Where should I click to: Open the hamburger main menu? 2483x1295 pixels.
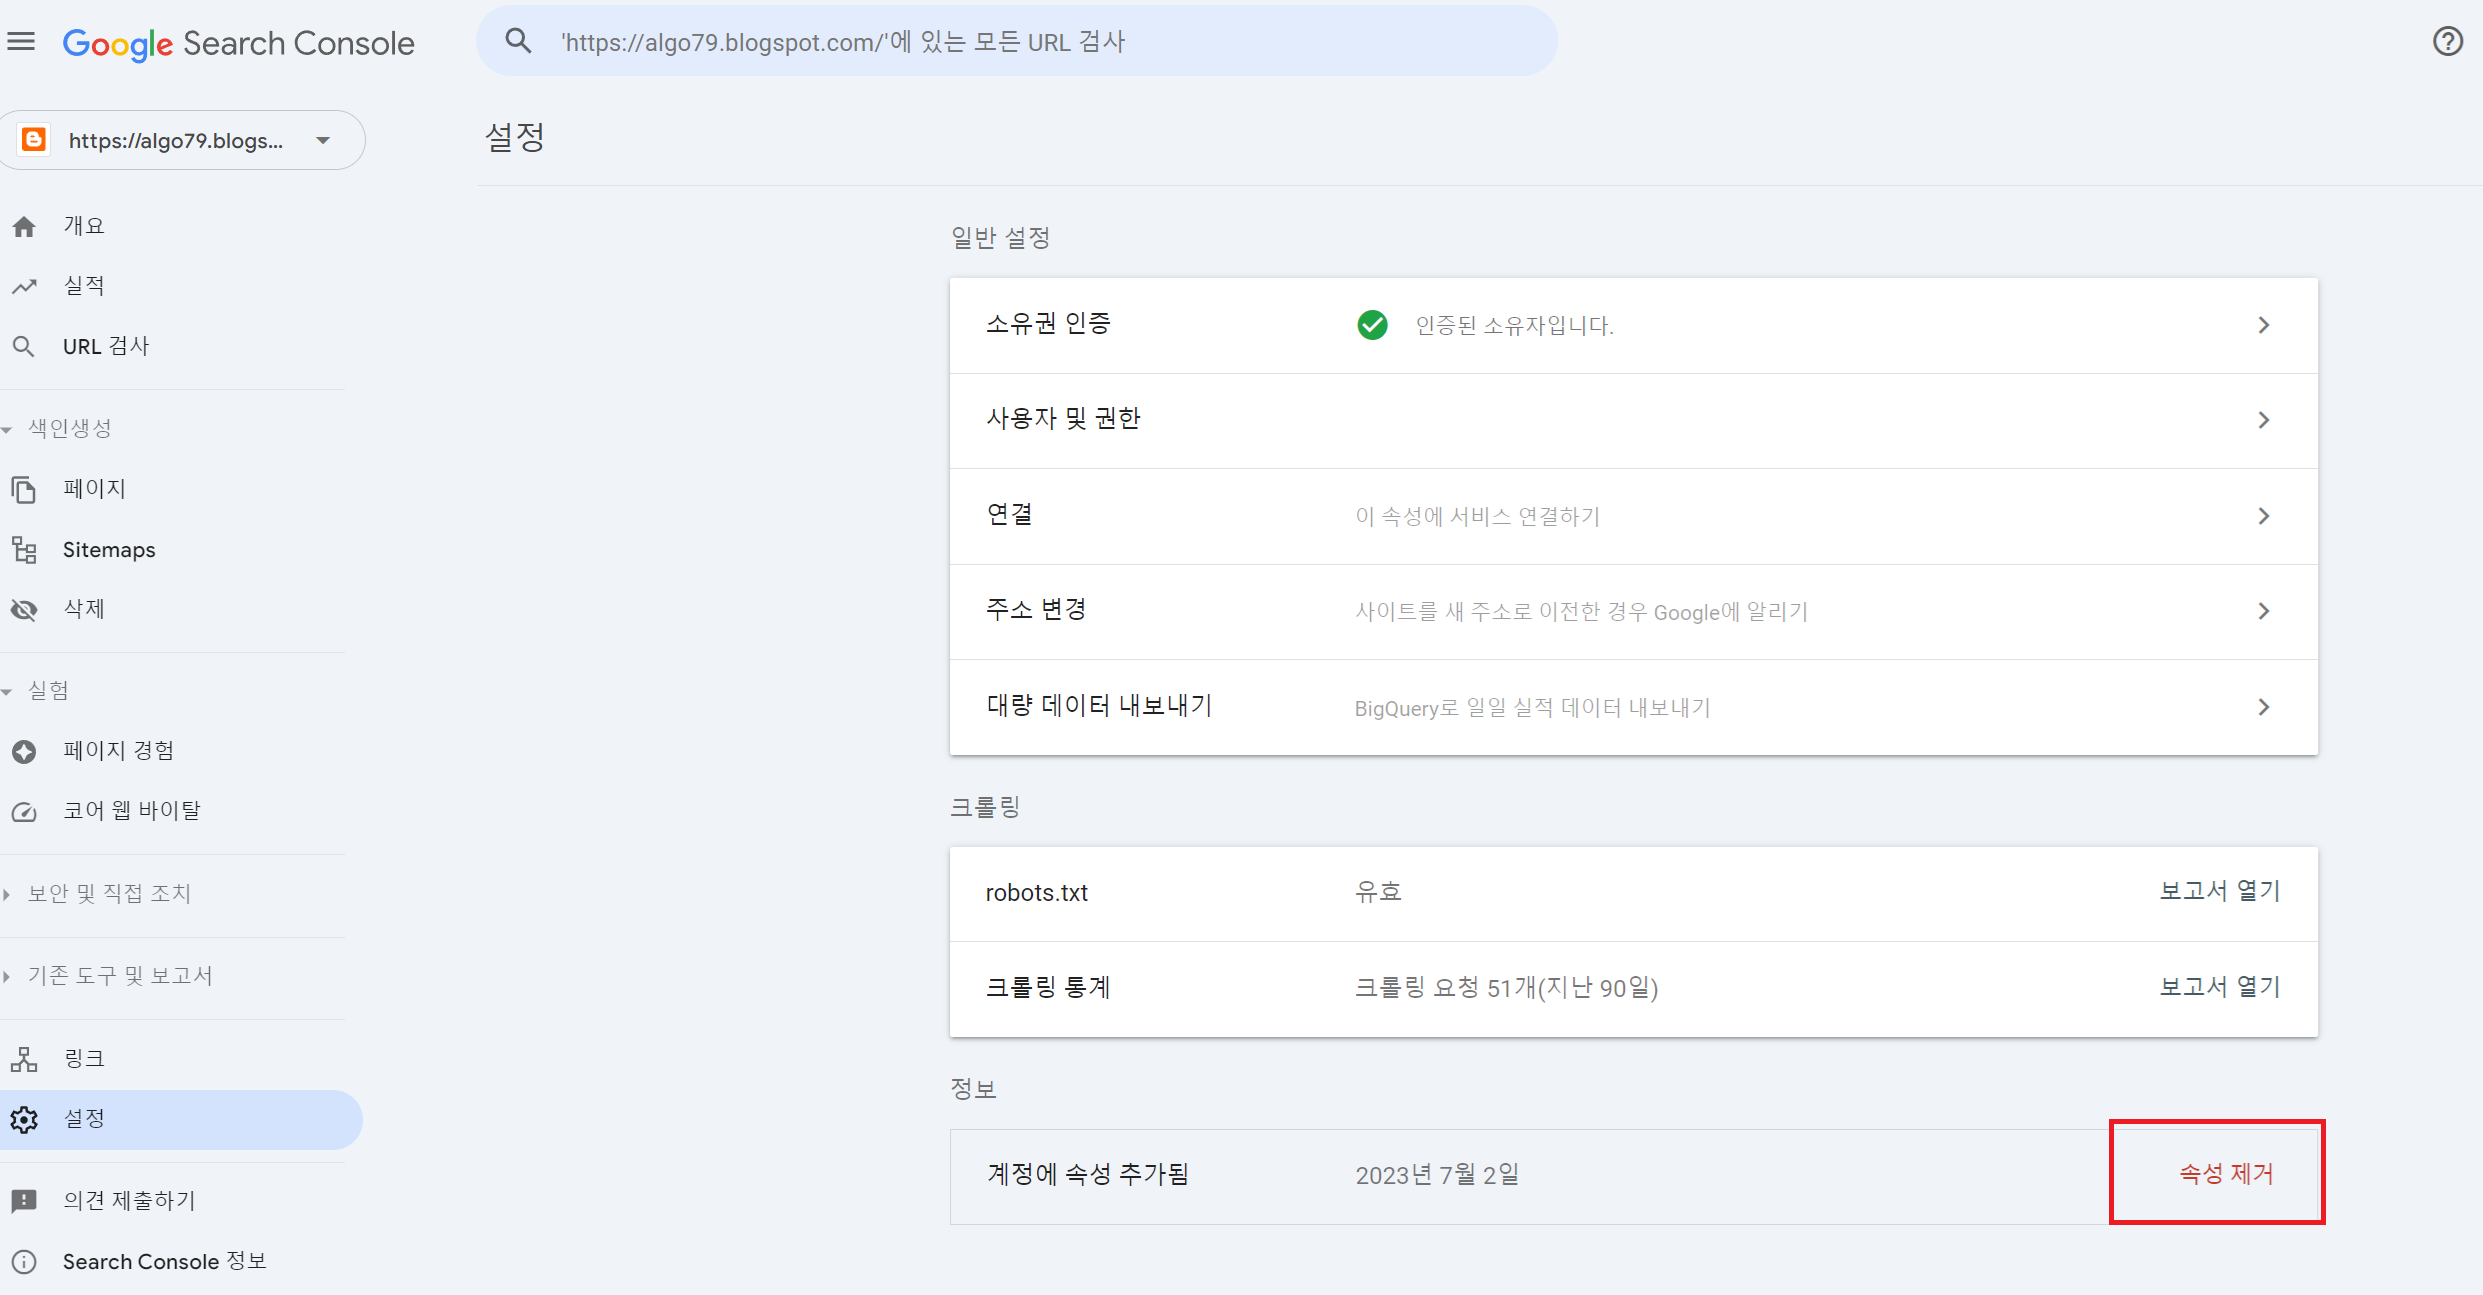[x=21, y=42]
